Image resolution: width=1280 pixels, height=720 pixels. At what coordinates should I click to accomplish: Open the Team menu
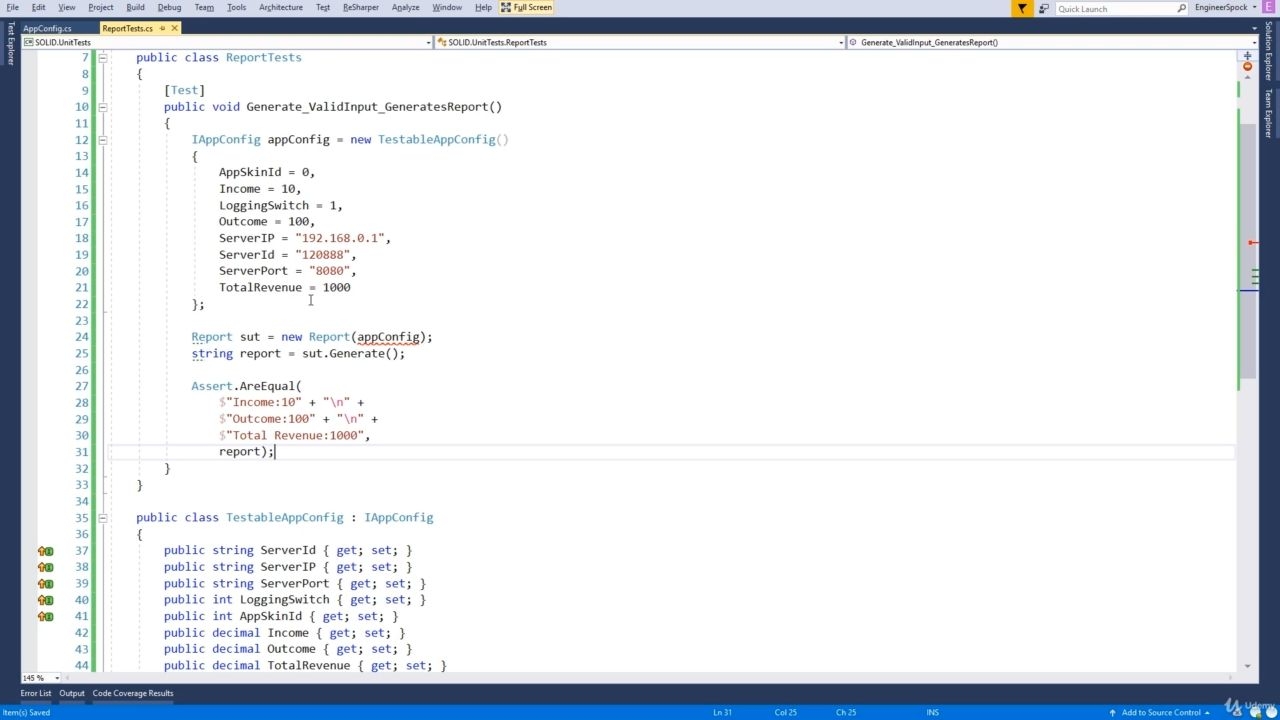[204, 8]
